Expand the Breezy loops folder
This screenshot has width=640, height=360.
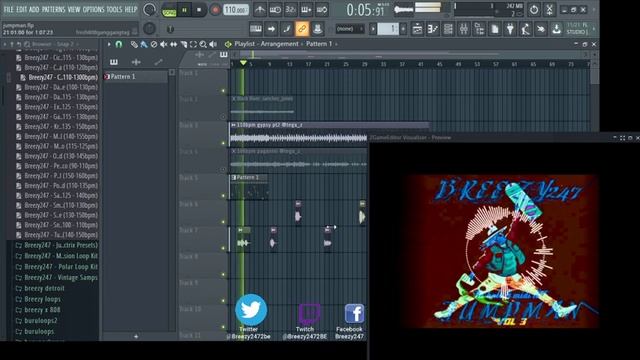coord(38,299)
